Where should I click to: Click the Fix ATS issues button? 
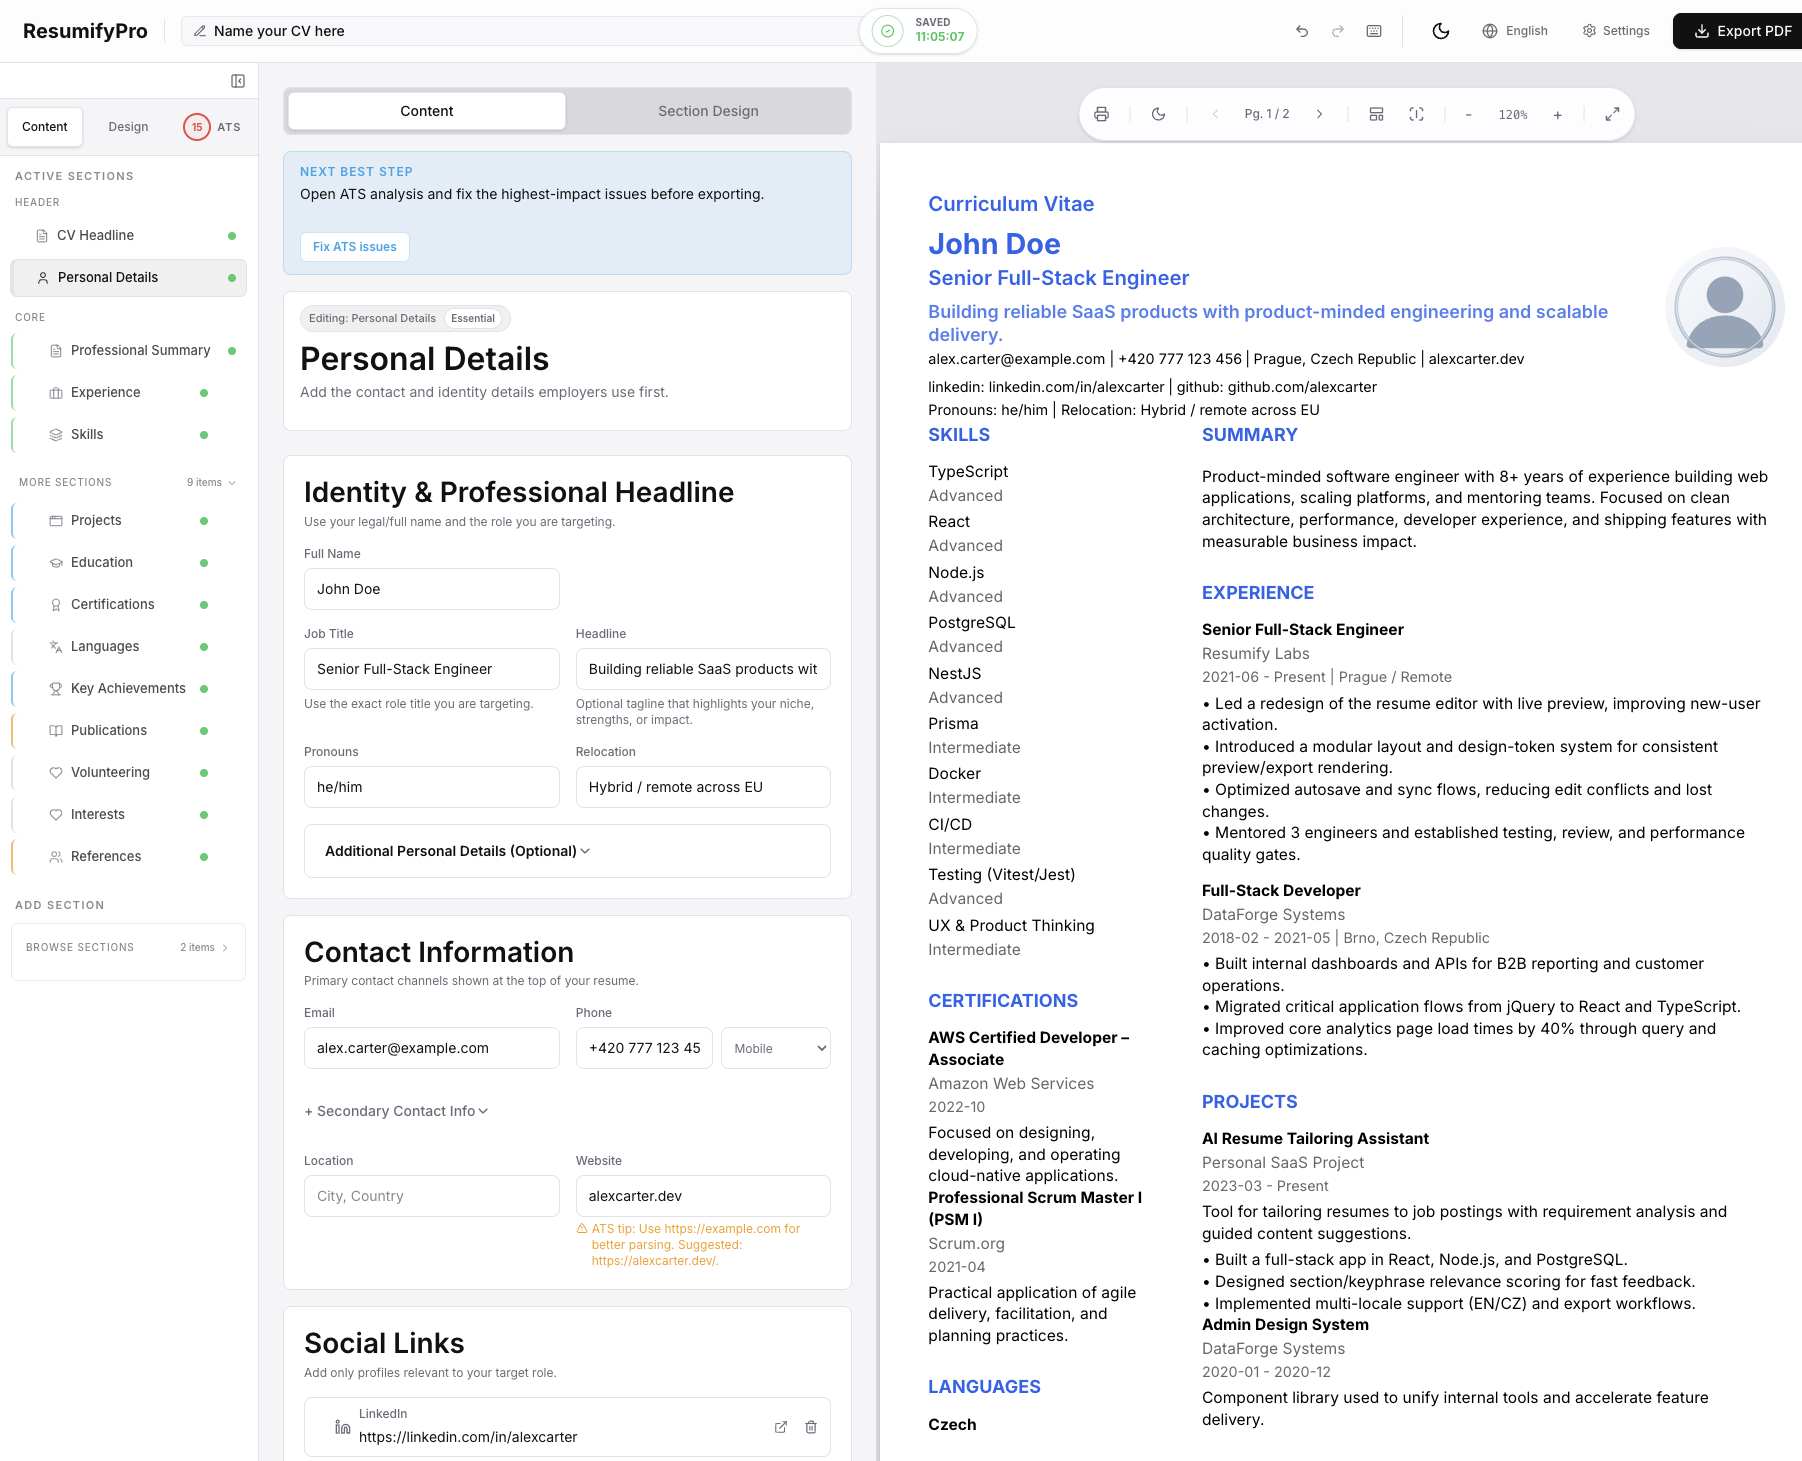coord(354,247)
